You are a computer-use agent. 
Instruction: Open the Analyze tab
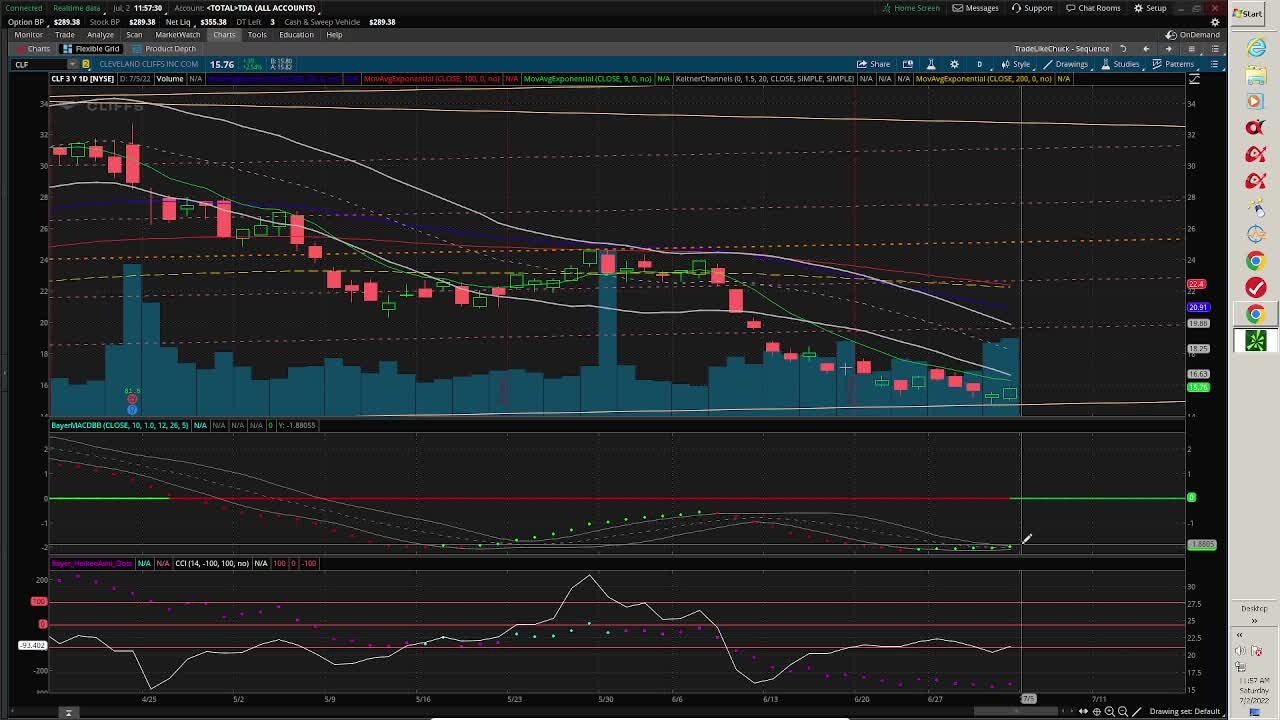[100, 35]
